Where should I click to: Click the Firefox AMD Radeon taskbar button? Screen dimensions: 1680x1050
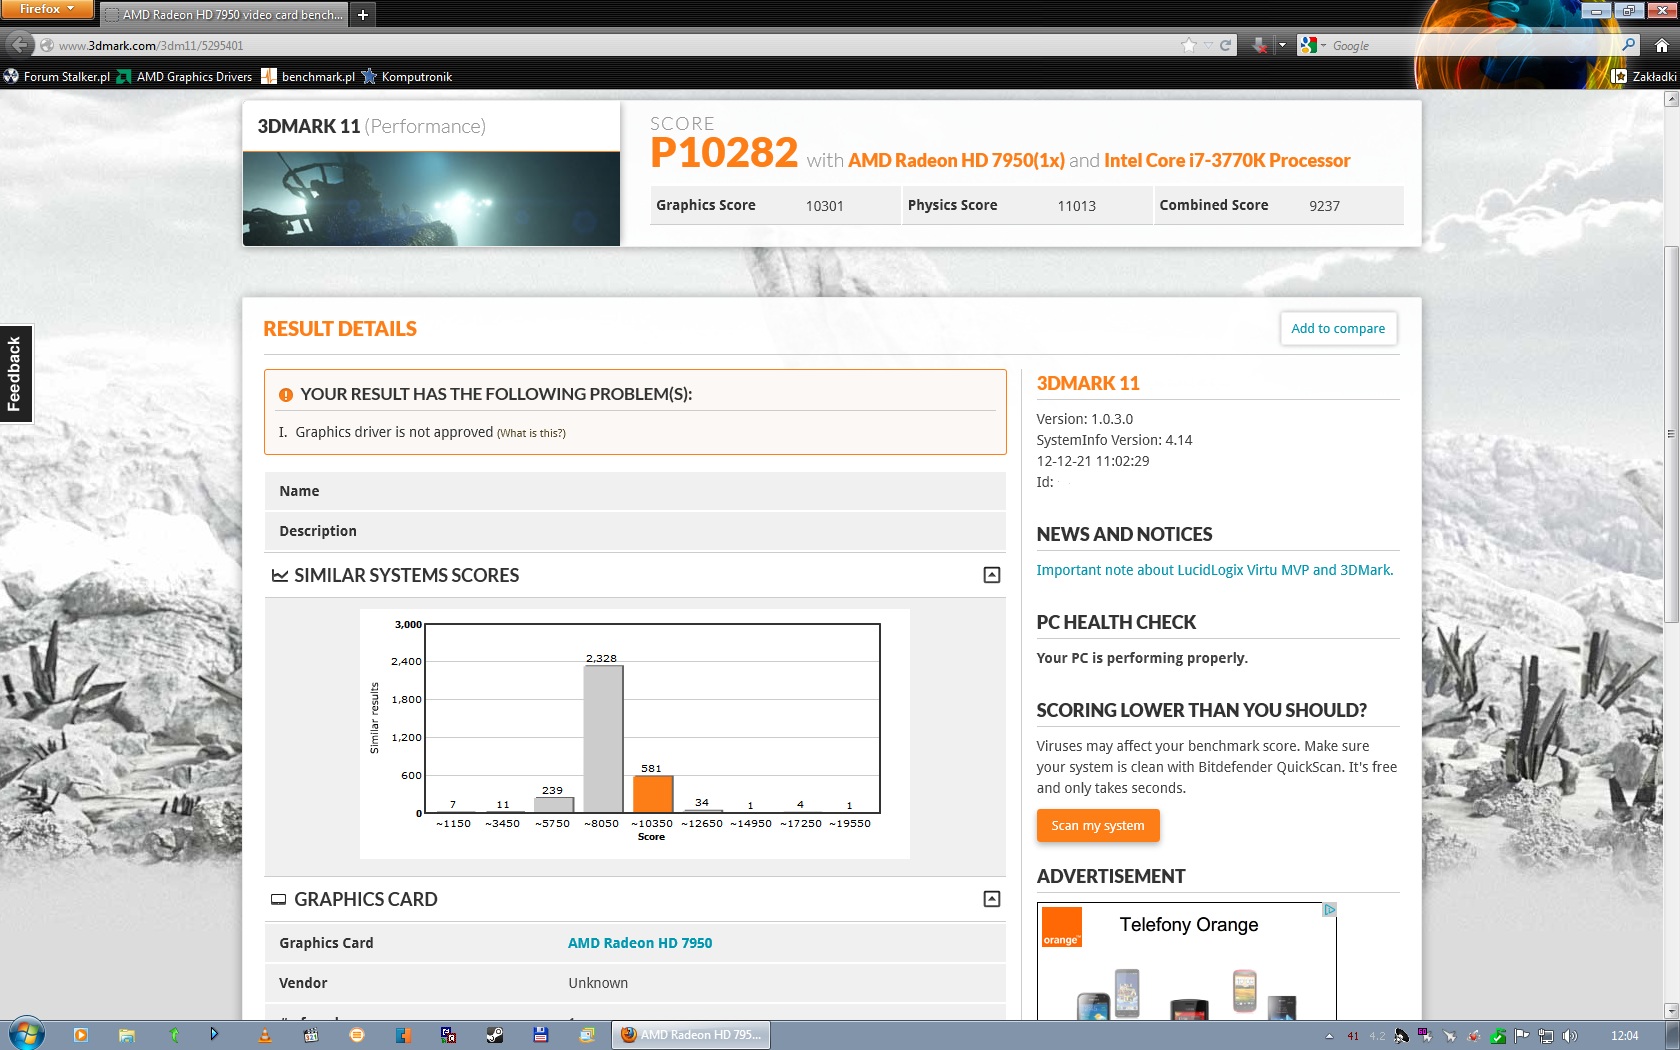tap(691, 1035)
